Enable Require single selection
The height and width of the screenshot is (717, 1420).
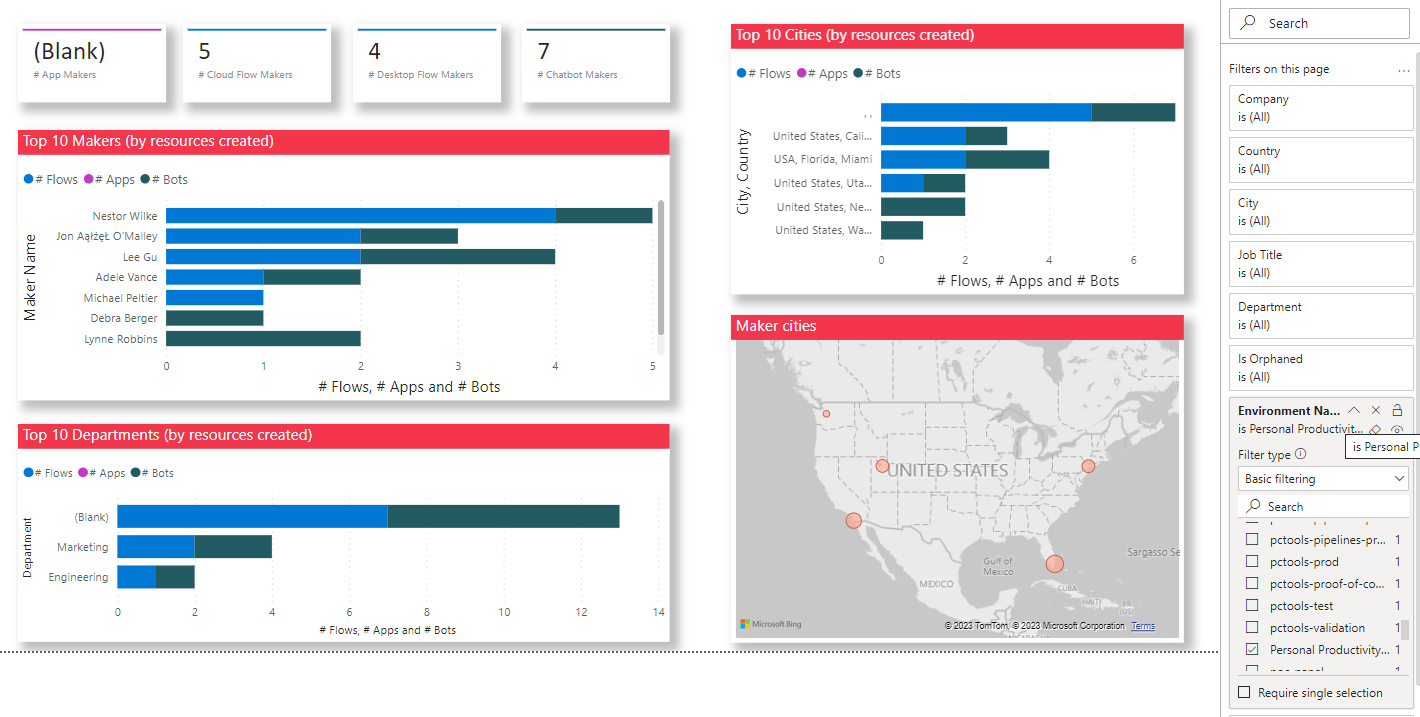[x=1244, y=692]
